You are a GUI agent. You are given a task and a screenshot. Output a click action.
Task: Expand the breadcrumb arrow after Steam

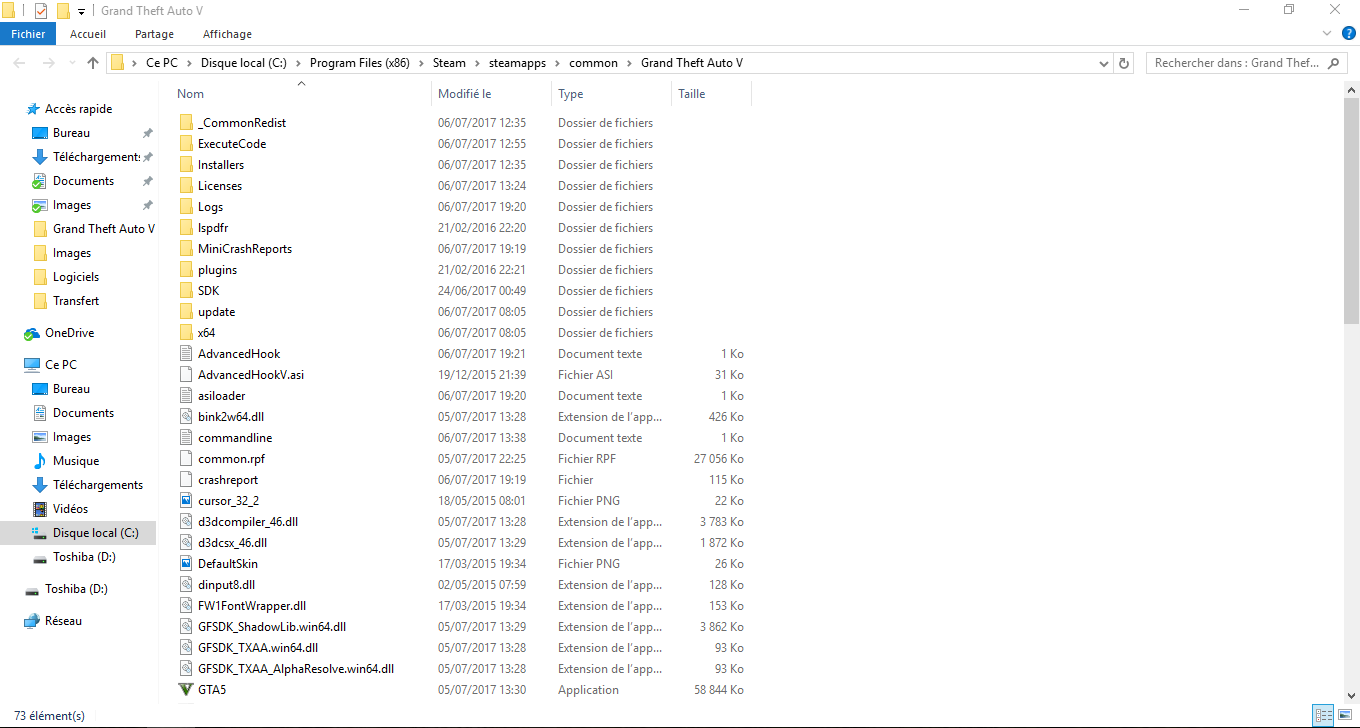(x=477, y=63)
